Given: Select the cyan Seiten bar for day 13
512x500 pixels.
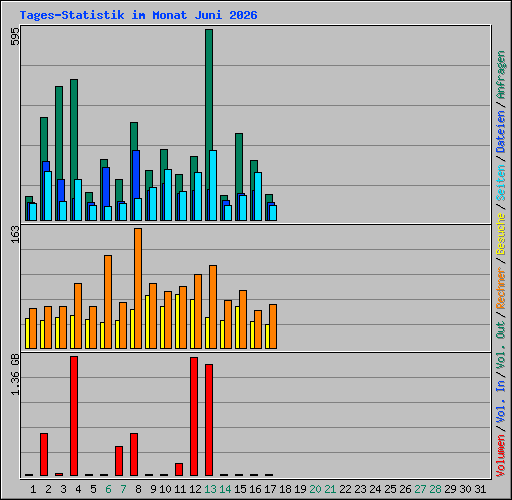Looking at the screenshot, I should pyautogui.click(x=213, y=185).
